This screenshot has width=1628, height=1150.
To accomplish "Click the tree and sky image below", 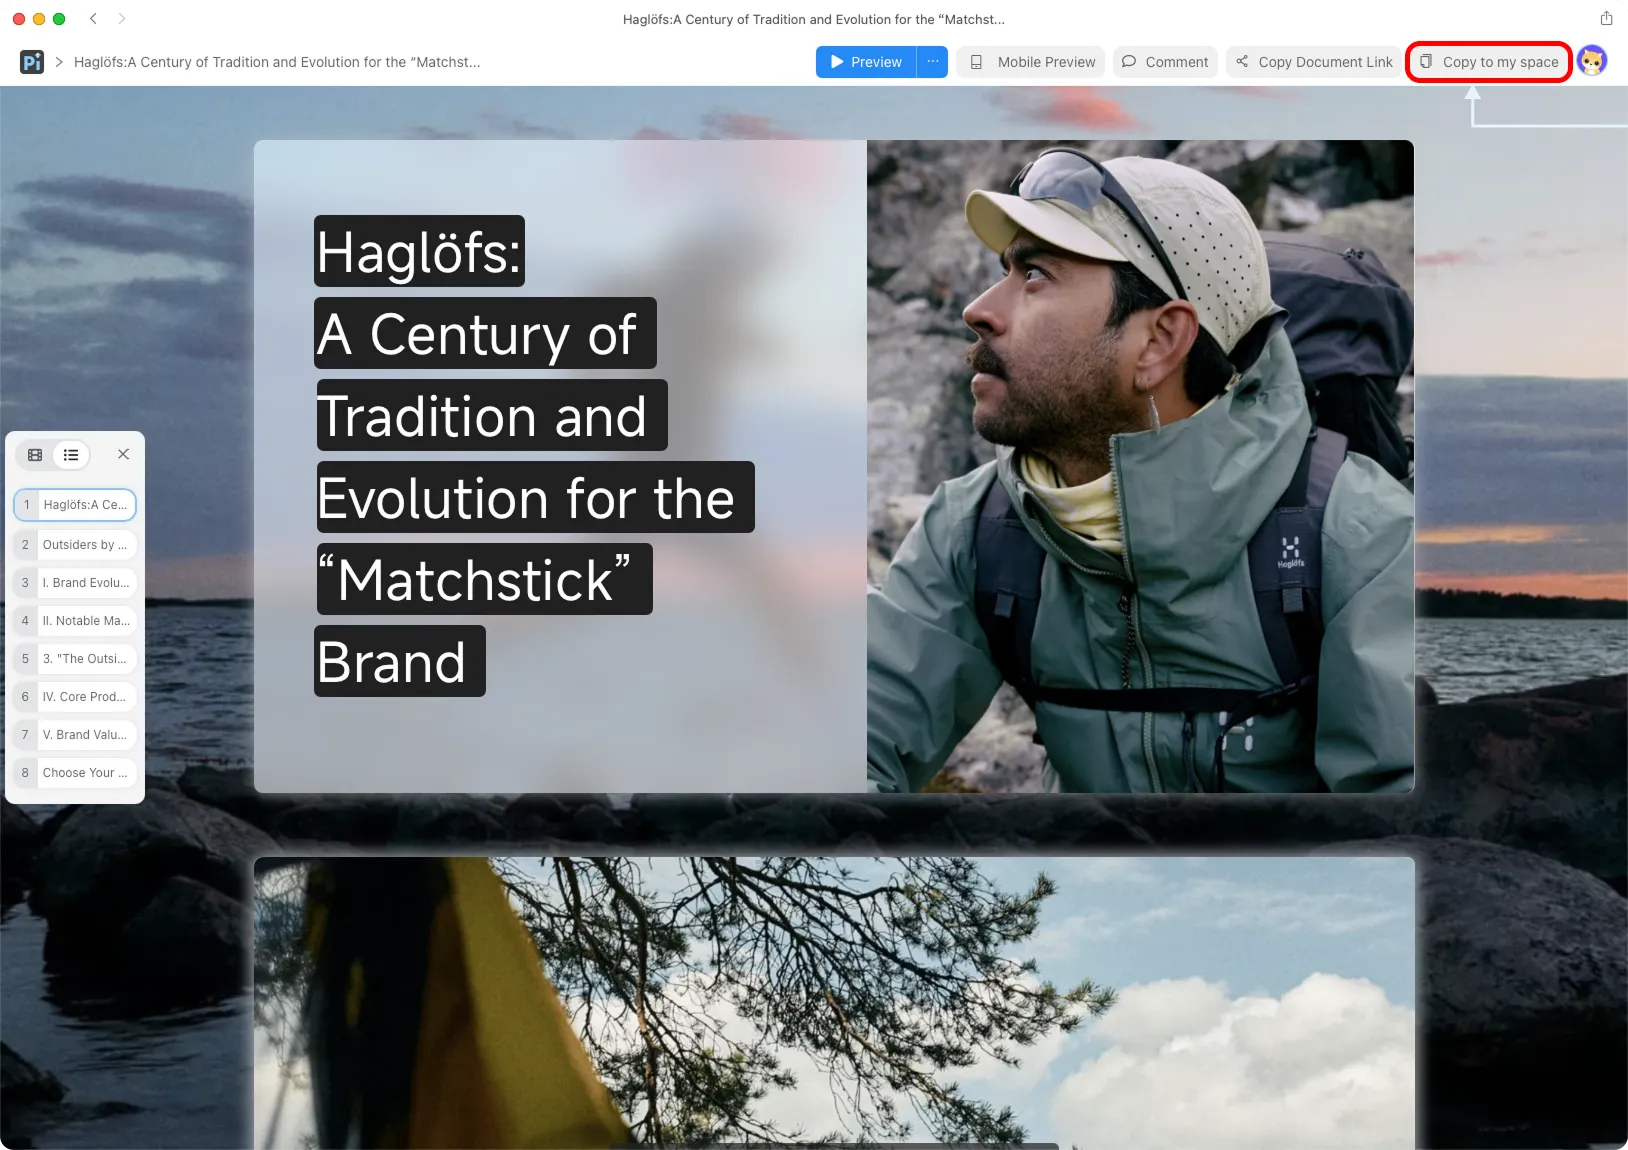I will coord(834,1003).
